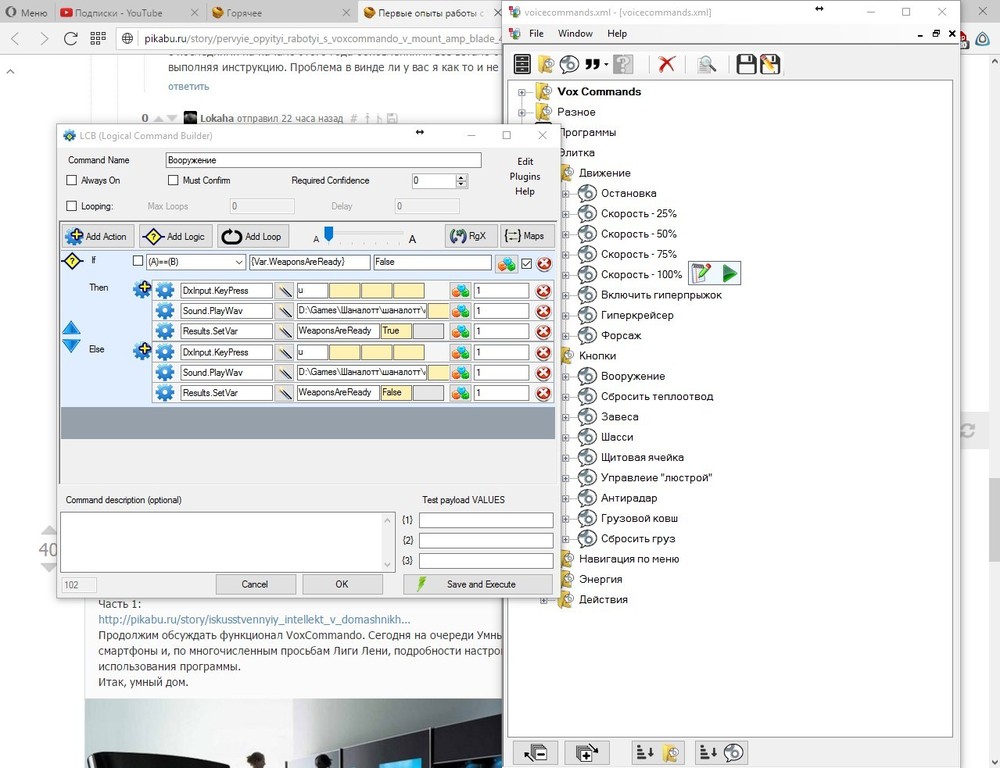This screenshot has height=768, width=1000.
Task: Click the Required Confidence spinner arrows
Action: [462, 181]
